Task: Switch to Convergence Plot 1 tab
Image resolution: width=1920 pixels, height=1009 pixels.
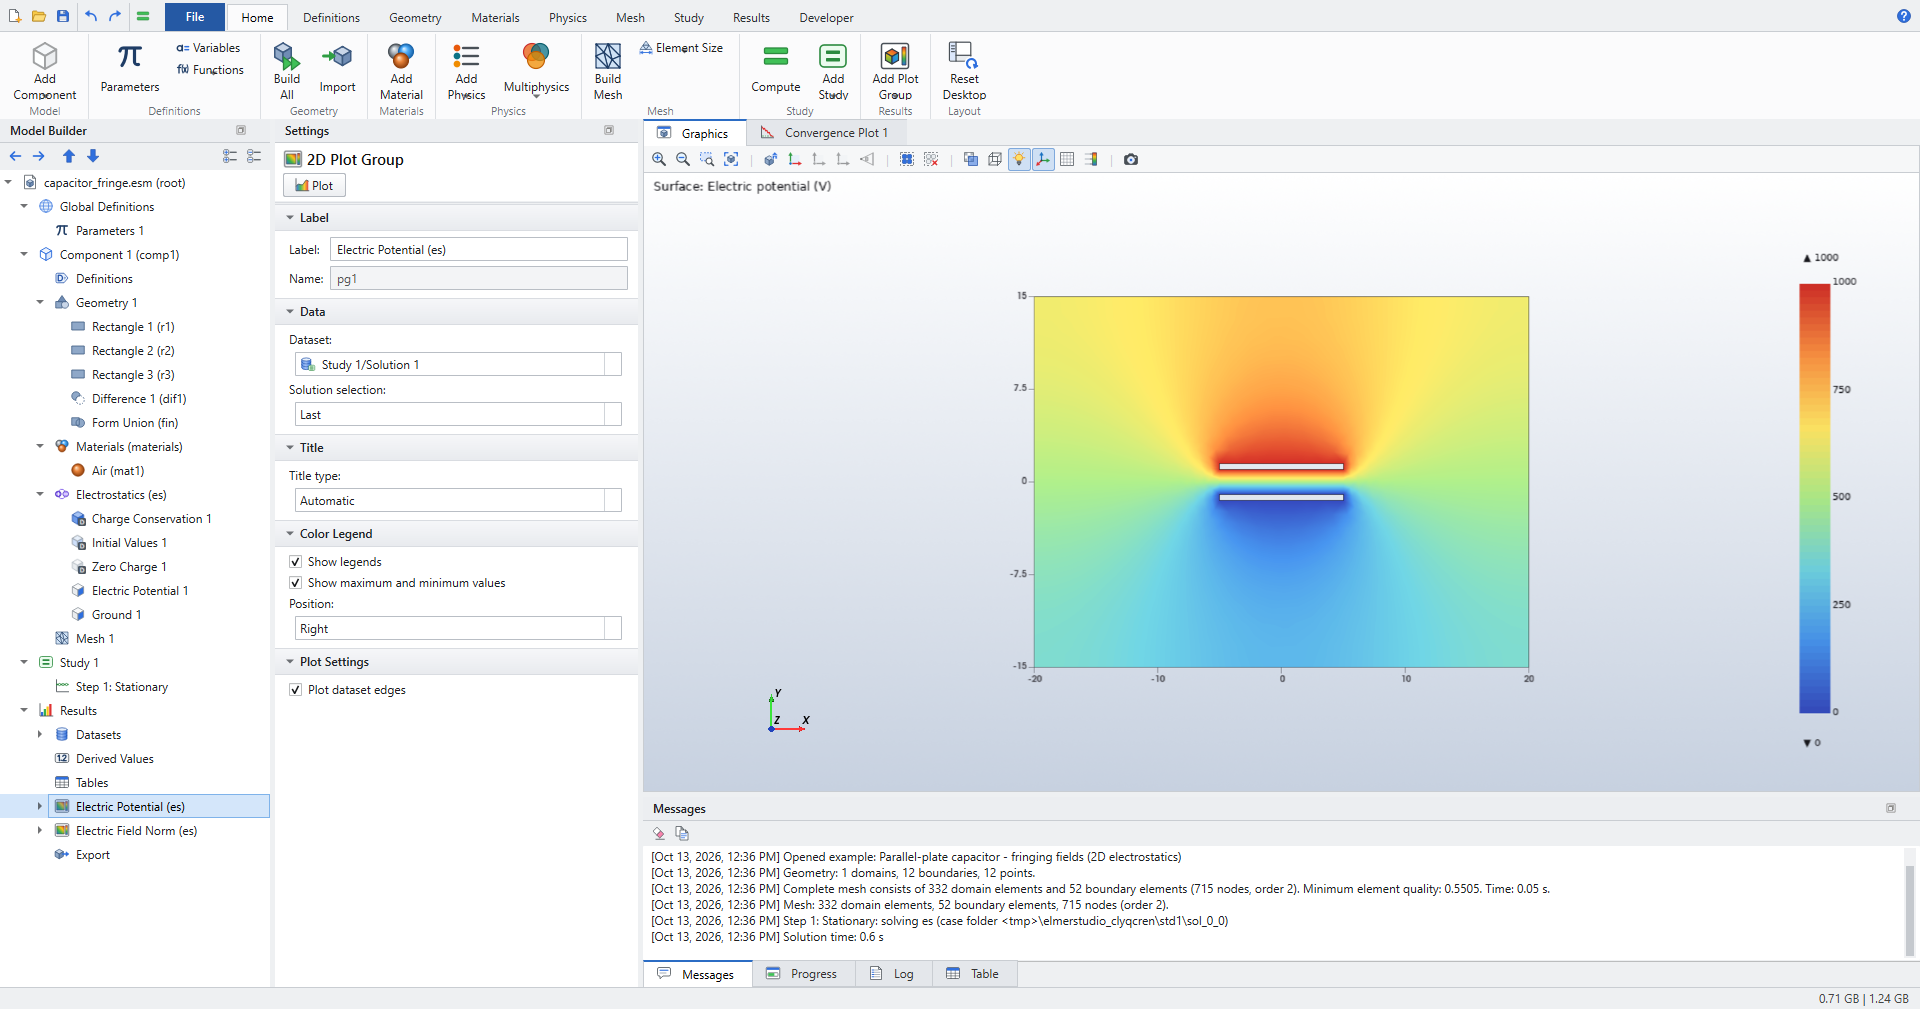Action: 825,133
